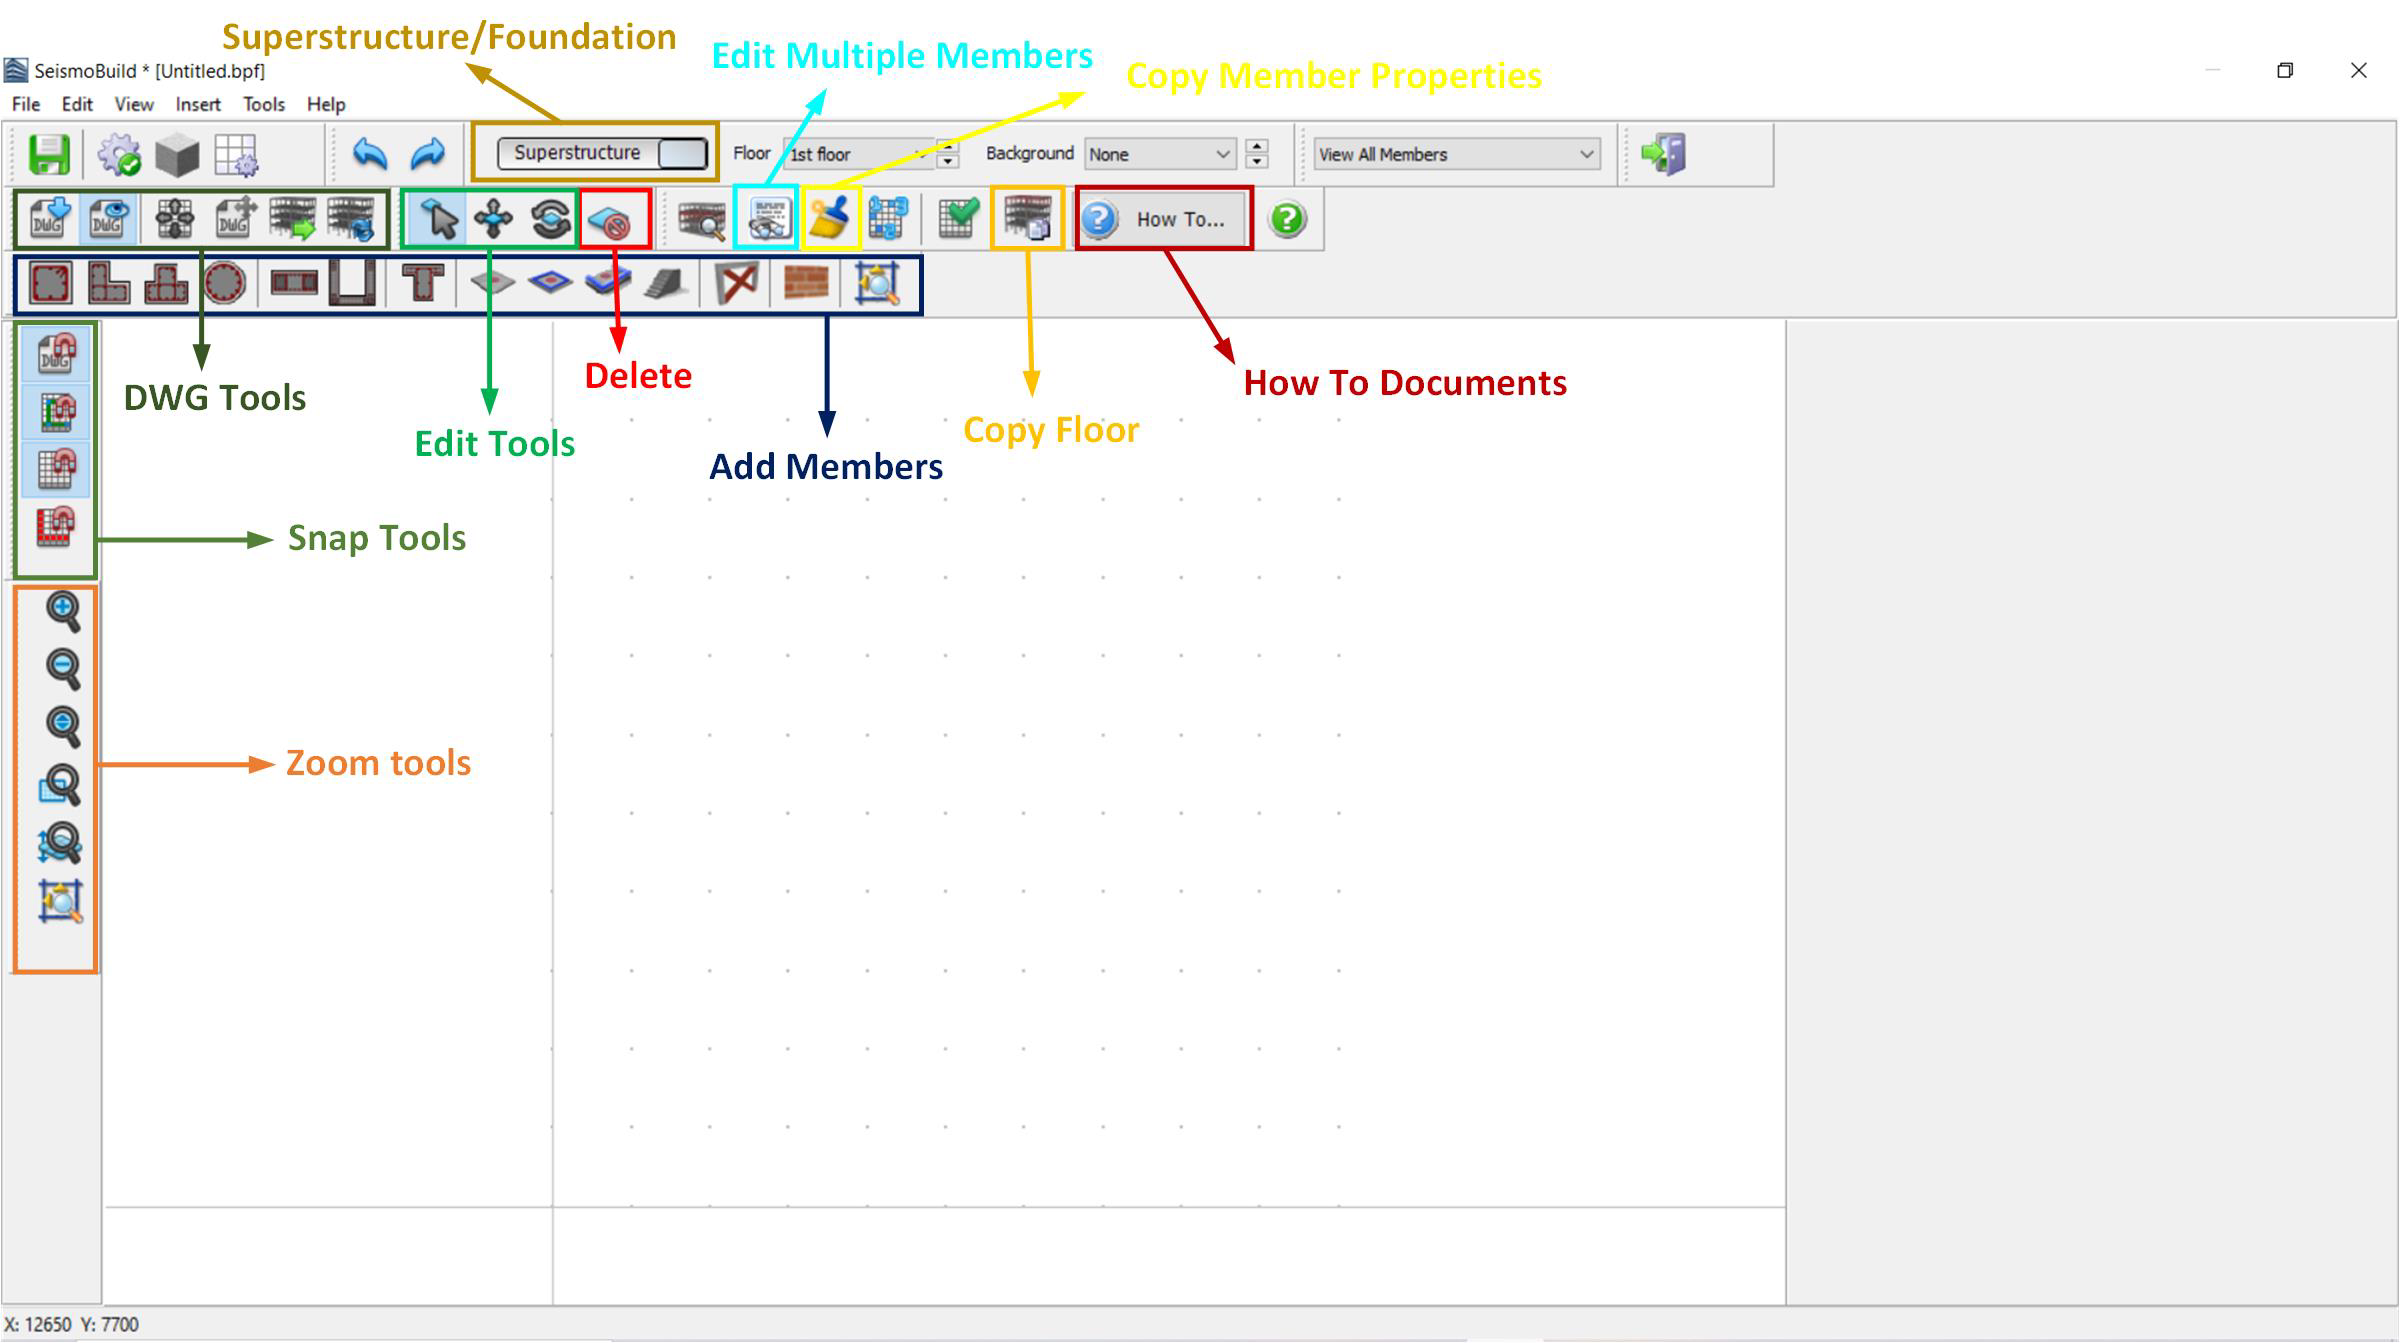Open the Help menu
2400x1343 pixels.
pyautogui.click(x=326, y=104)
